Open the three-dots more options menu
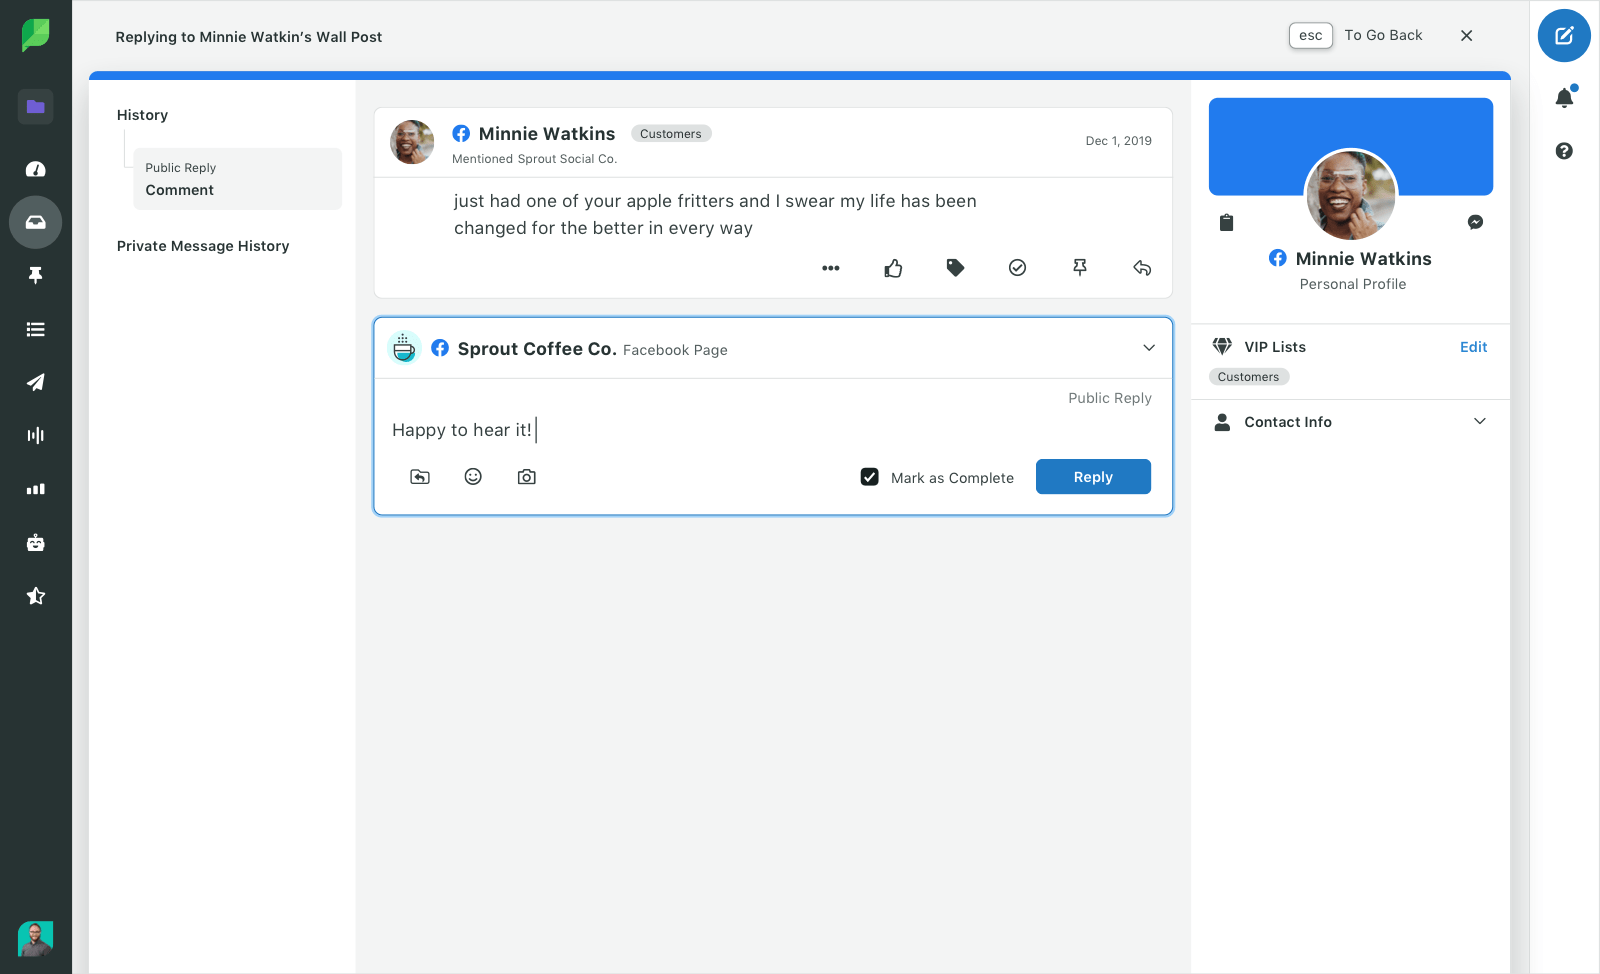1600x974 pixels. coord(830,268)
